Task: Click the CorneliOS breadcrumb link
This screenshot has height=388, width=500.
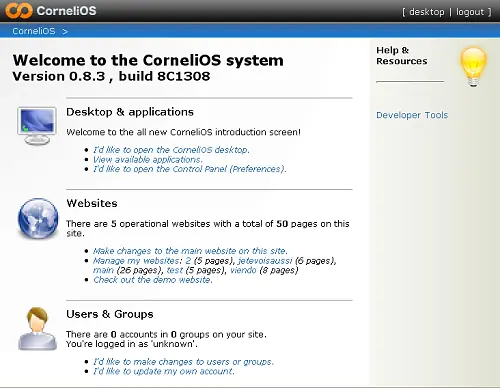Action: click(34, 31)
